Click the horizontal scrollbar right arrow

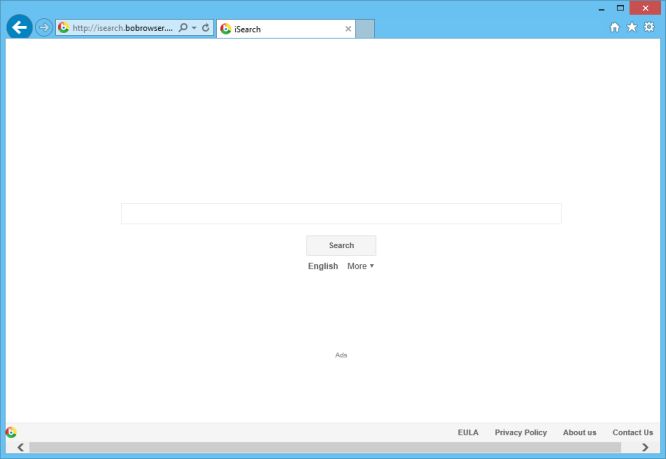pyautogui.click(x=646, y=447)
